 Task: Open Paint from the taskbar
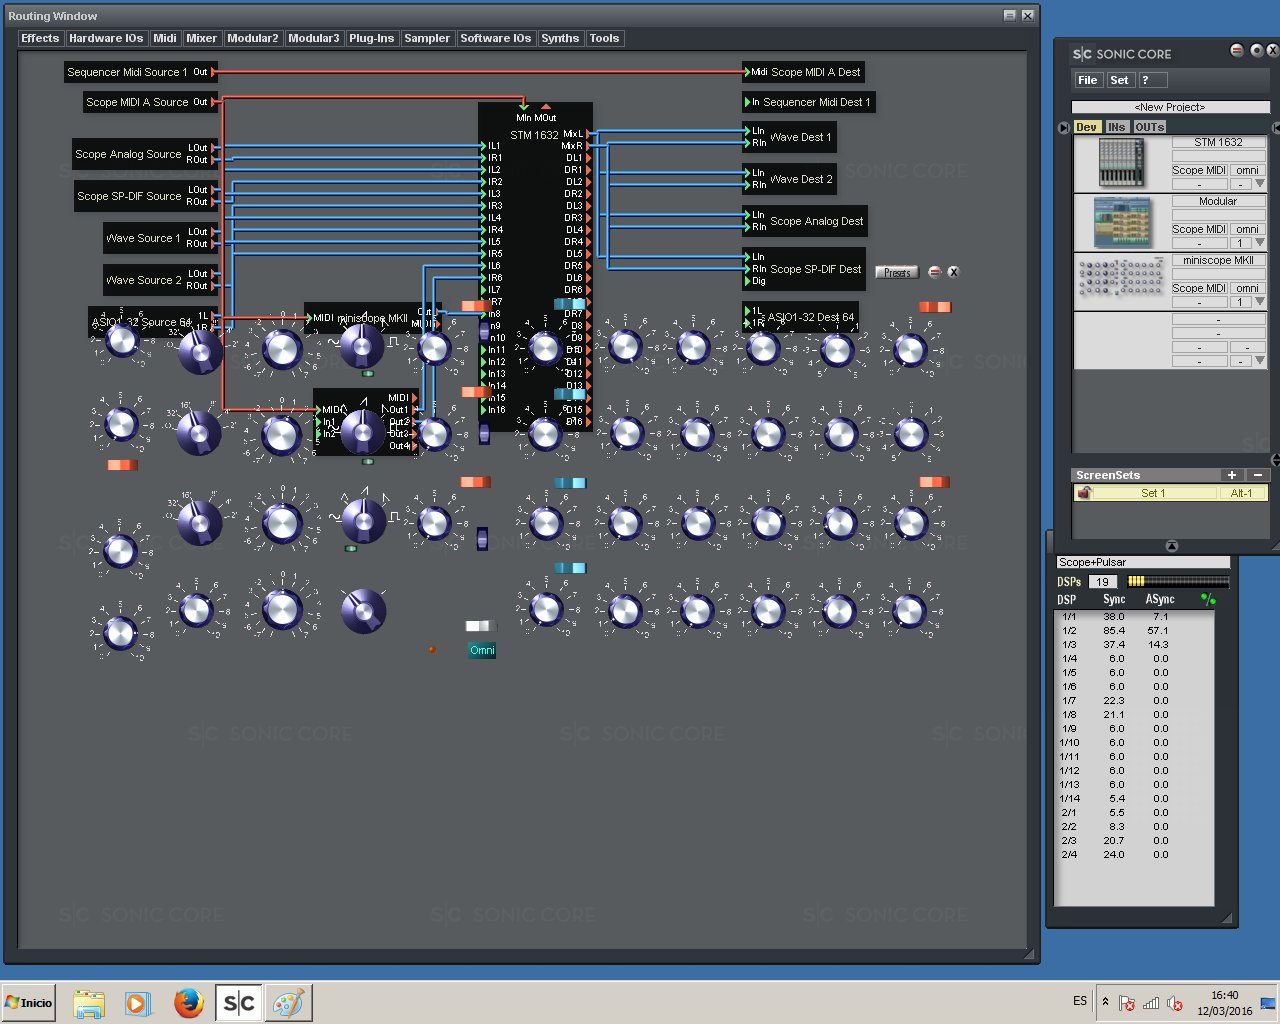288,1003
